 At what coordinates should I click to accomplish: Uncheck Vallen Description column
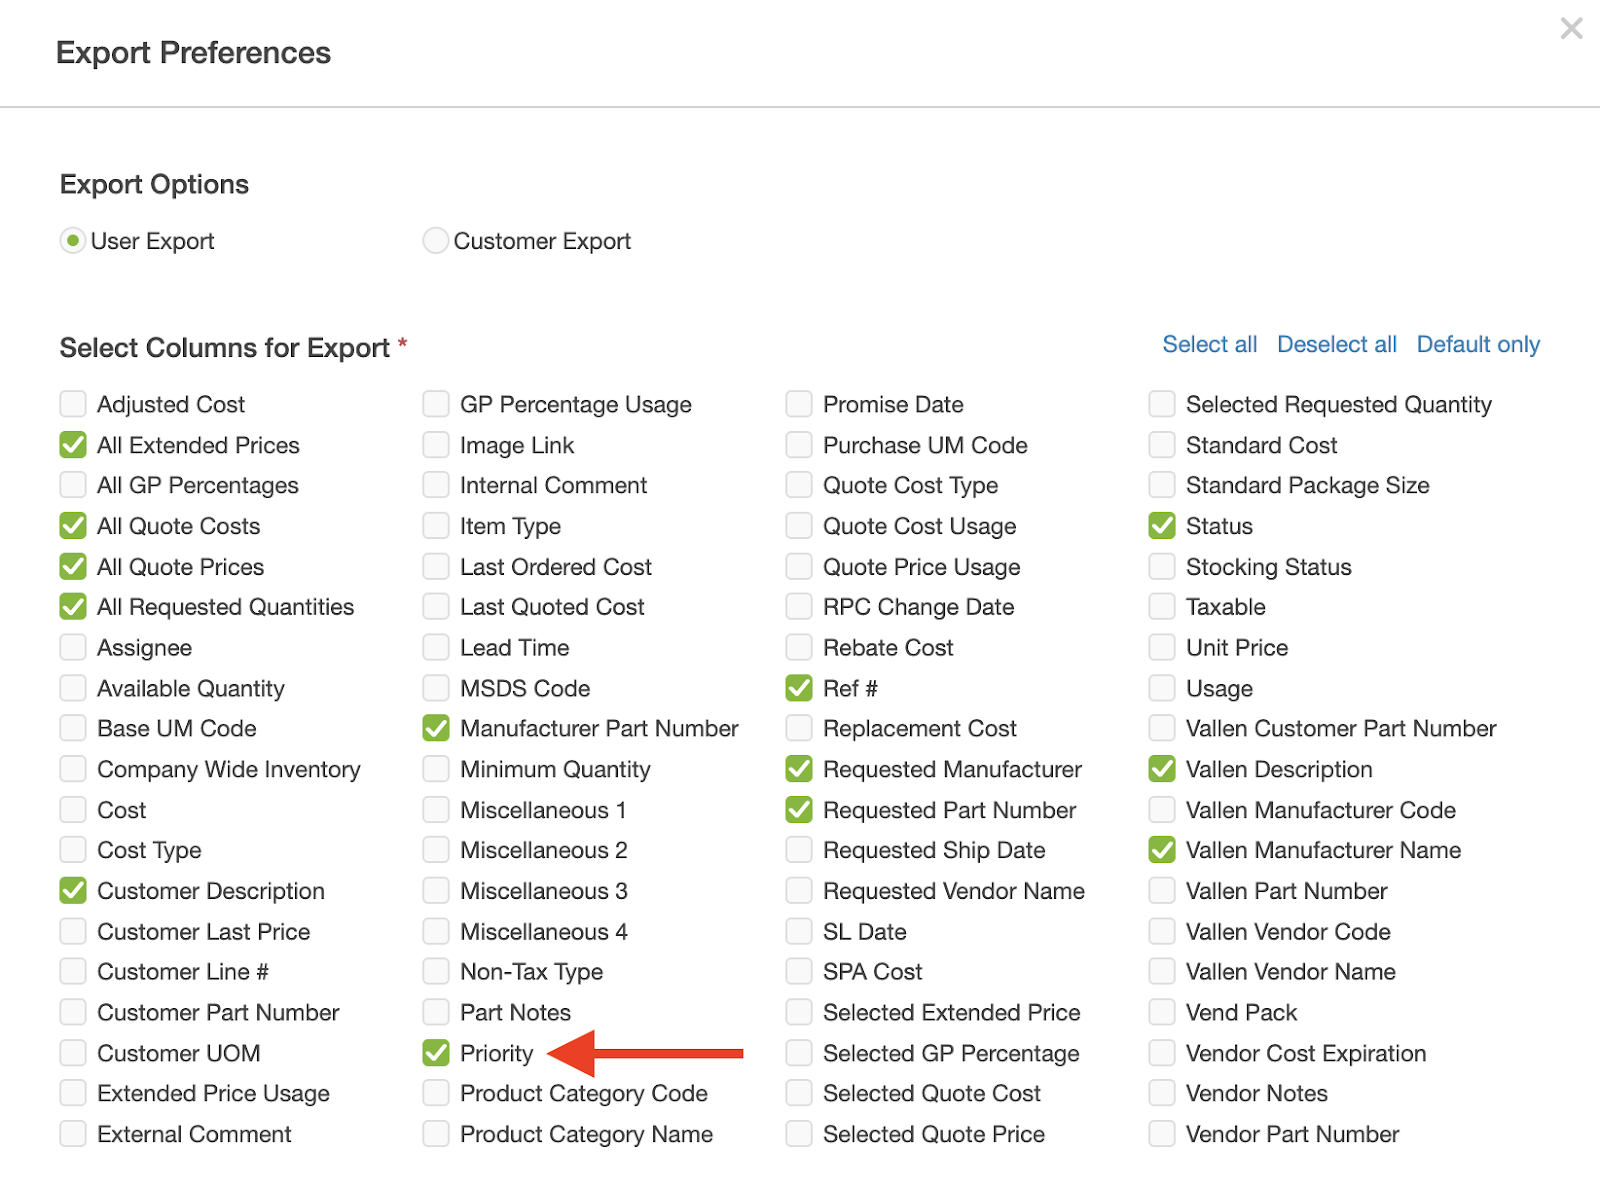[x=1162, y=769]
